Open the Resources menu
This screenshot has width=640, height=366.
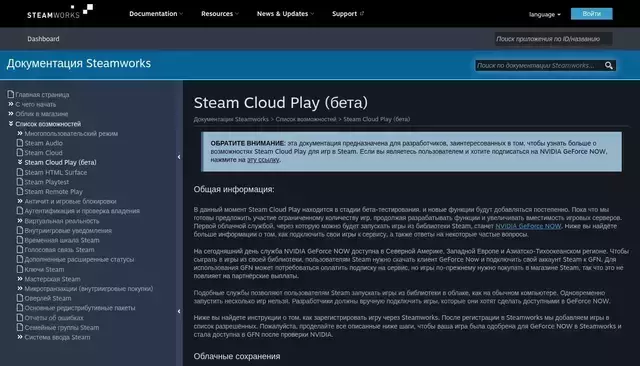(x=220, y=14)
